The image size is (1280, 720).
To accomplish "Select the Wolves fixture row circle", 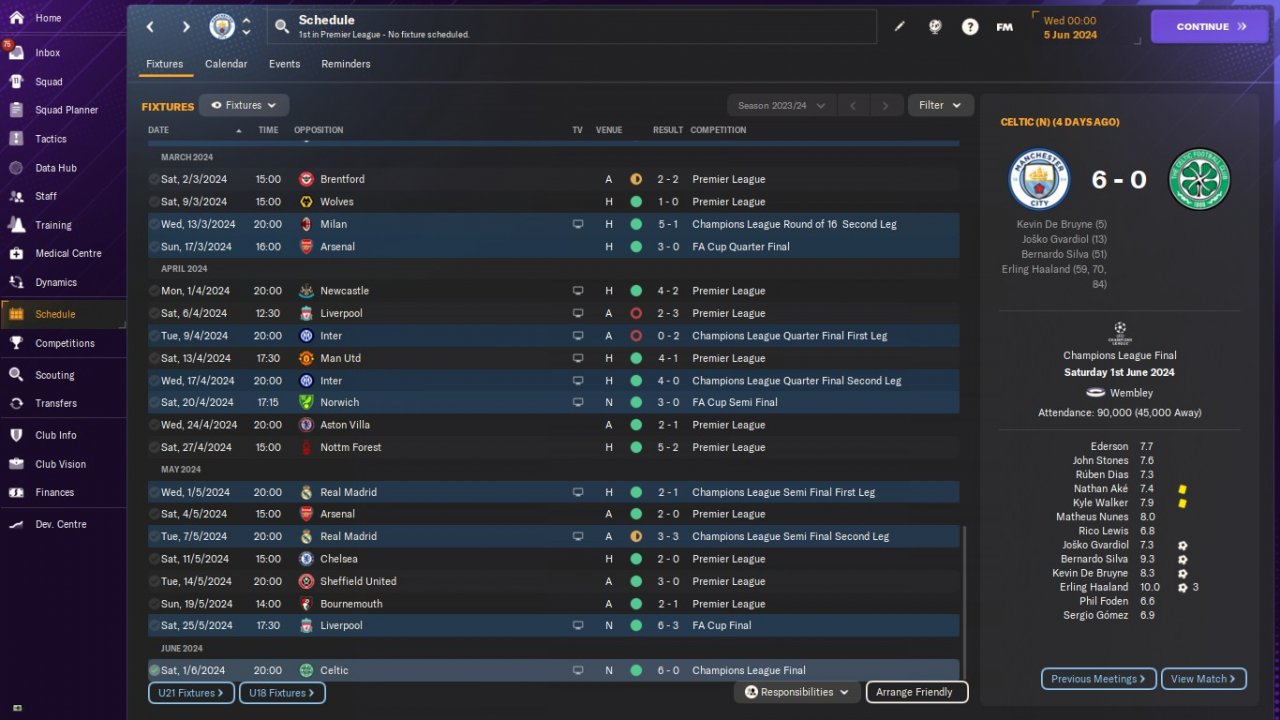I will pyautogui.click(x=154, y=202).
